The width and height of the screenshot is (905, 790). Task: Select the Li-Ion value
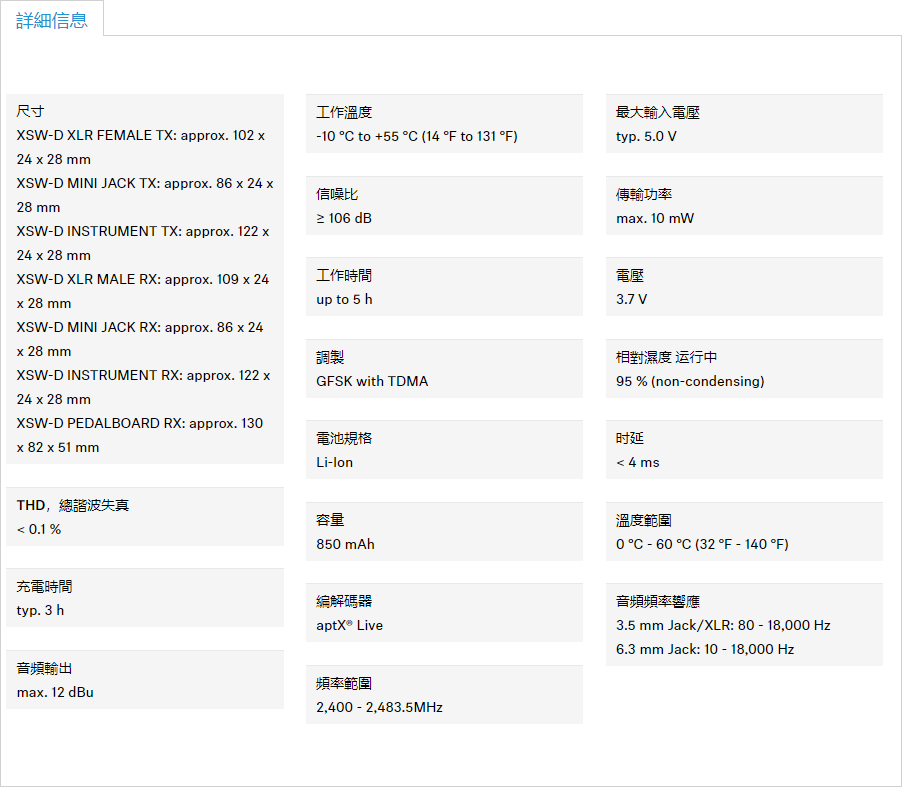[335, 463]
